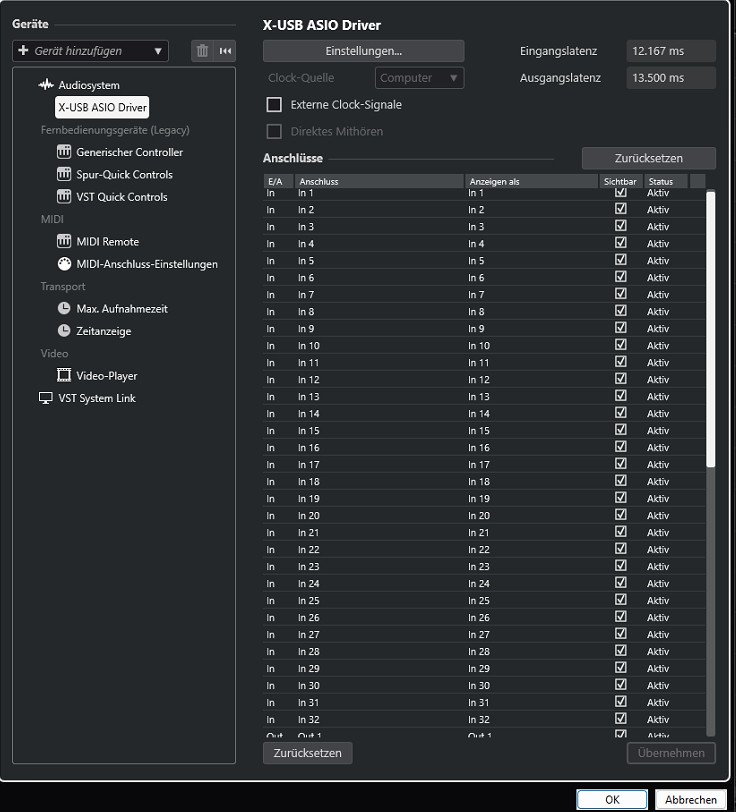The image size is (736, 812).
Task: Click the bottom-left Zurücksetzen button
Action: click(308, 753)
